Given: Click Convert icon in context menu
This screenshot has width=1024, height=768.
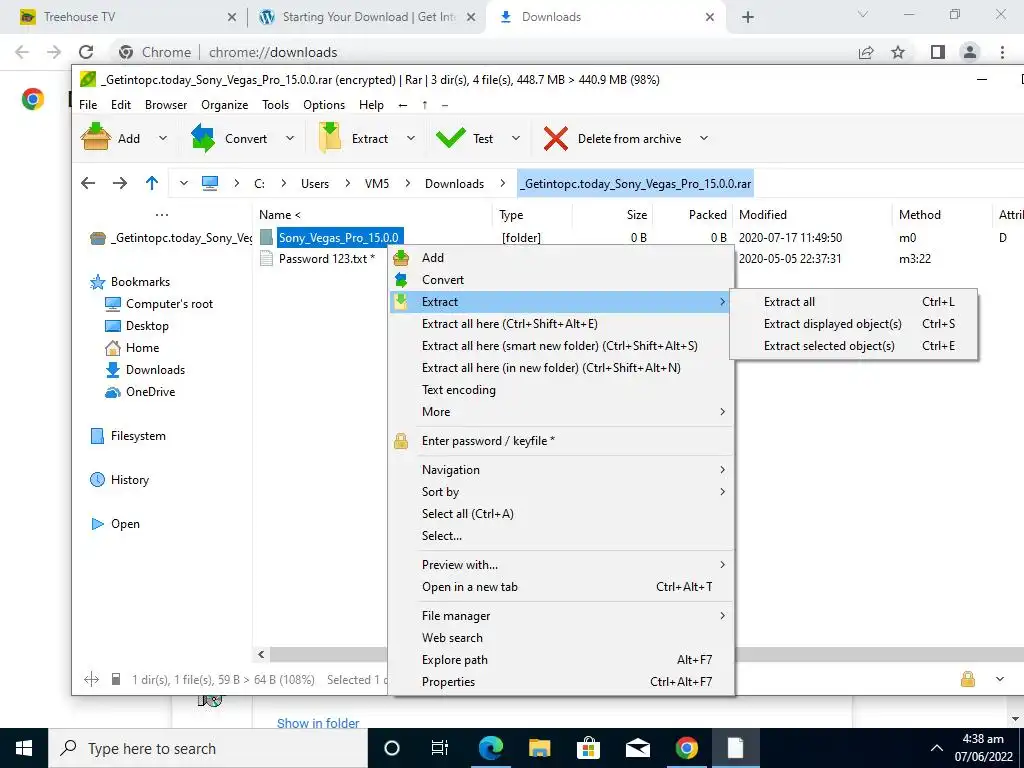Looking at the screenshot, I should (401, 280).
